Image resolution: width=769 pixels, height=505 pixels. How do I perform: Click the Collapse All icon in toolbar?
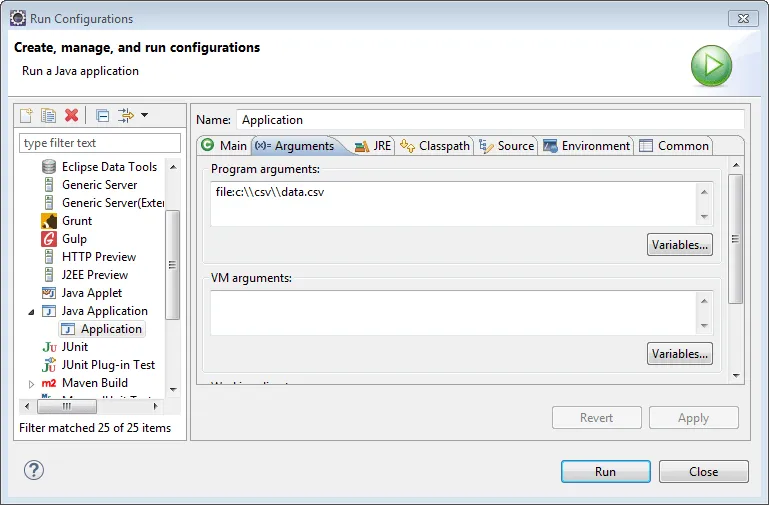(x=103, y=116)
